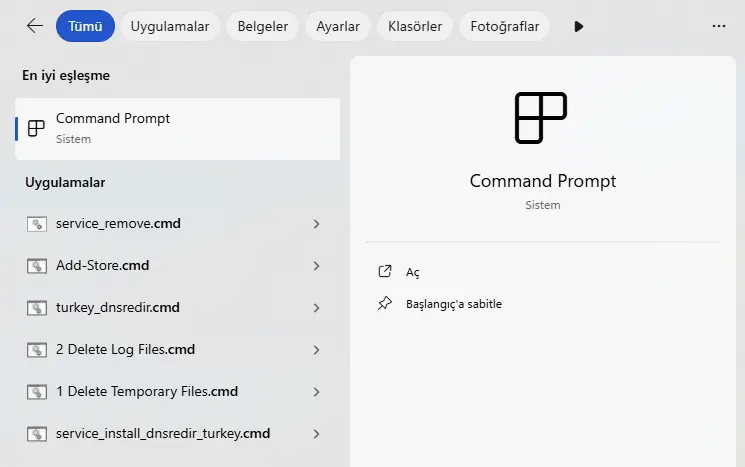Click the large Command Prompt icon in preview
Viewport: 745px width, 467px height.
click(541, 118)
